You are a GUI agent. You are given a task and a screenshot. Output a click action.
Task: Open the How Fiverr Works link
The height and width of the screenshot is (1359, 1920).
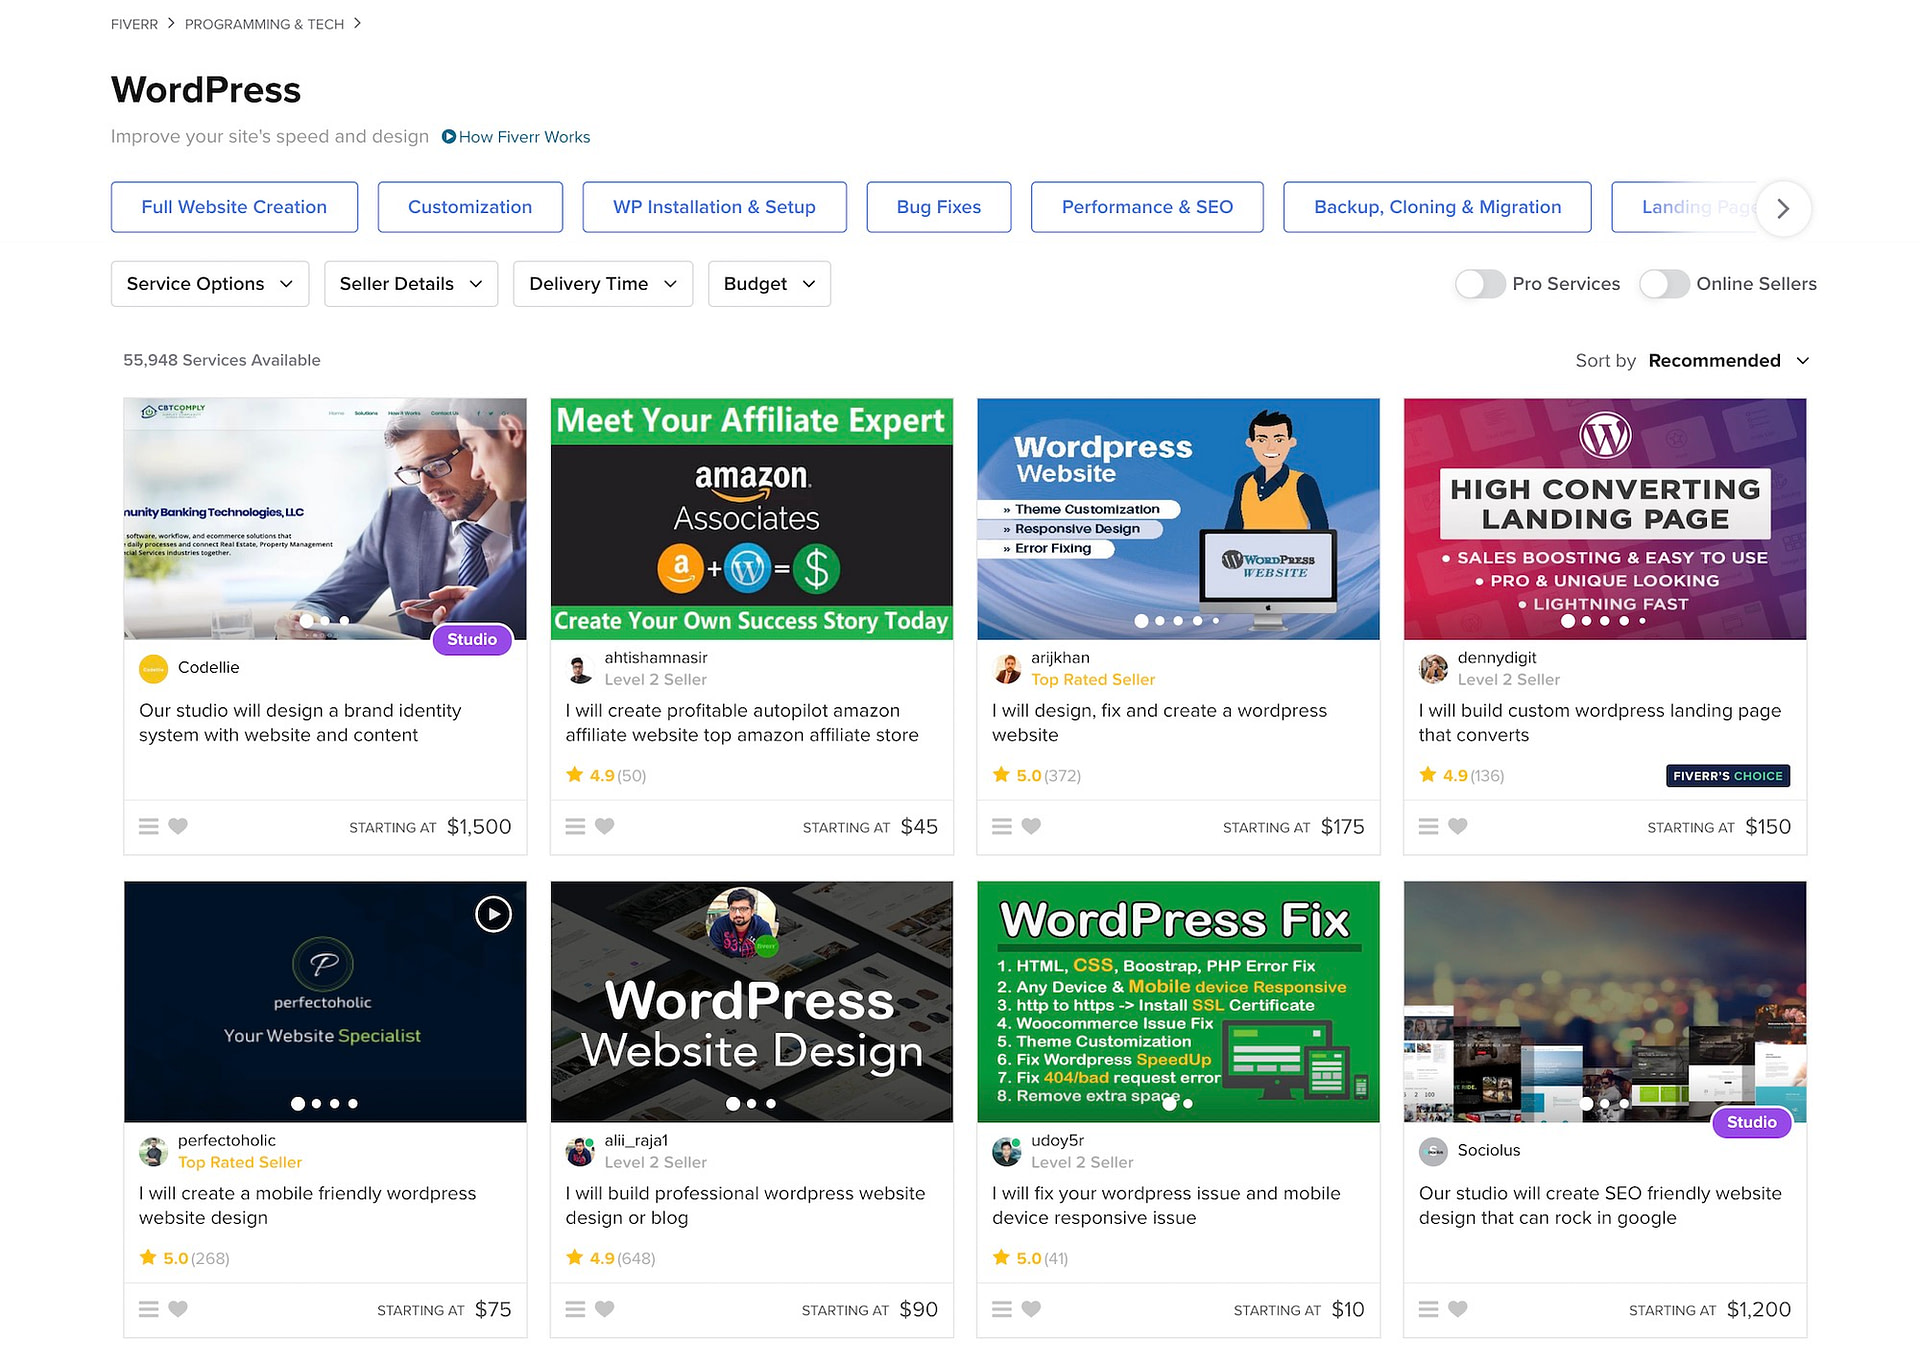click(x=523, y=137)
